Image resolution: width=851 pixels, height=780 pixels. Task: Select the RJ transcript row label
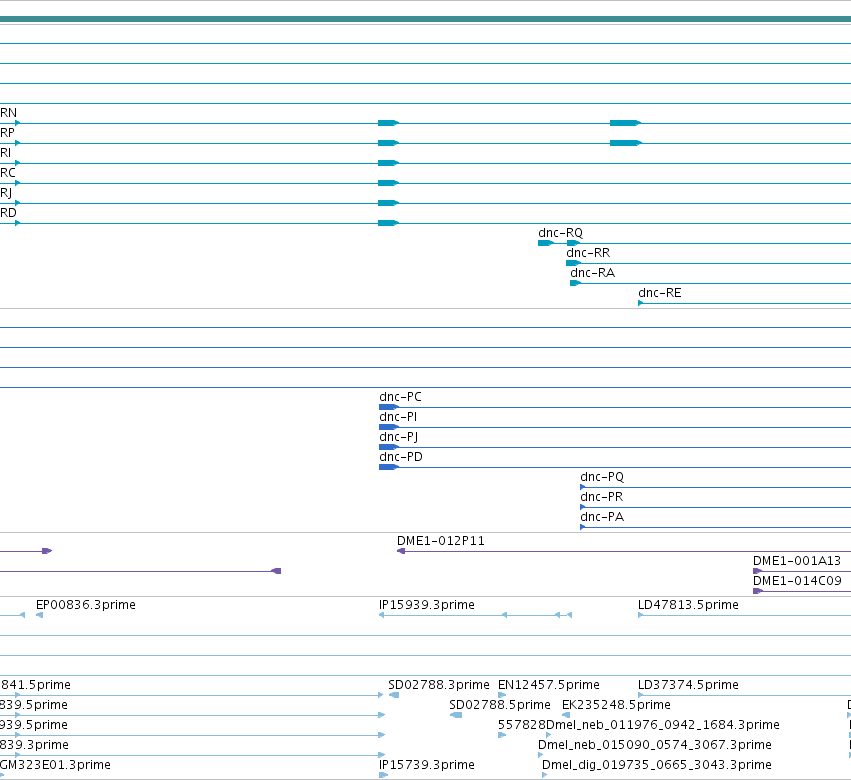[6, 193]
